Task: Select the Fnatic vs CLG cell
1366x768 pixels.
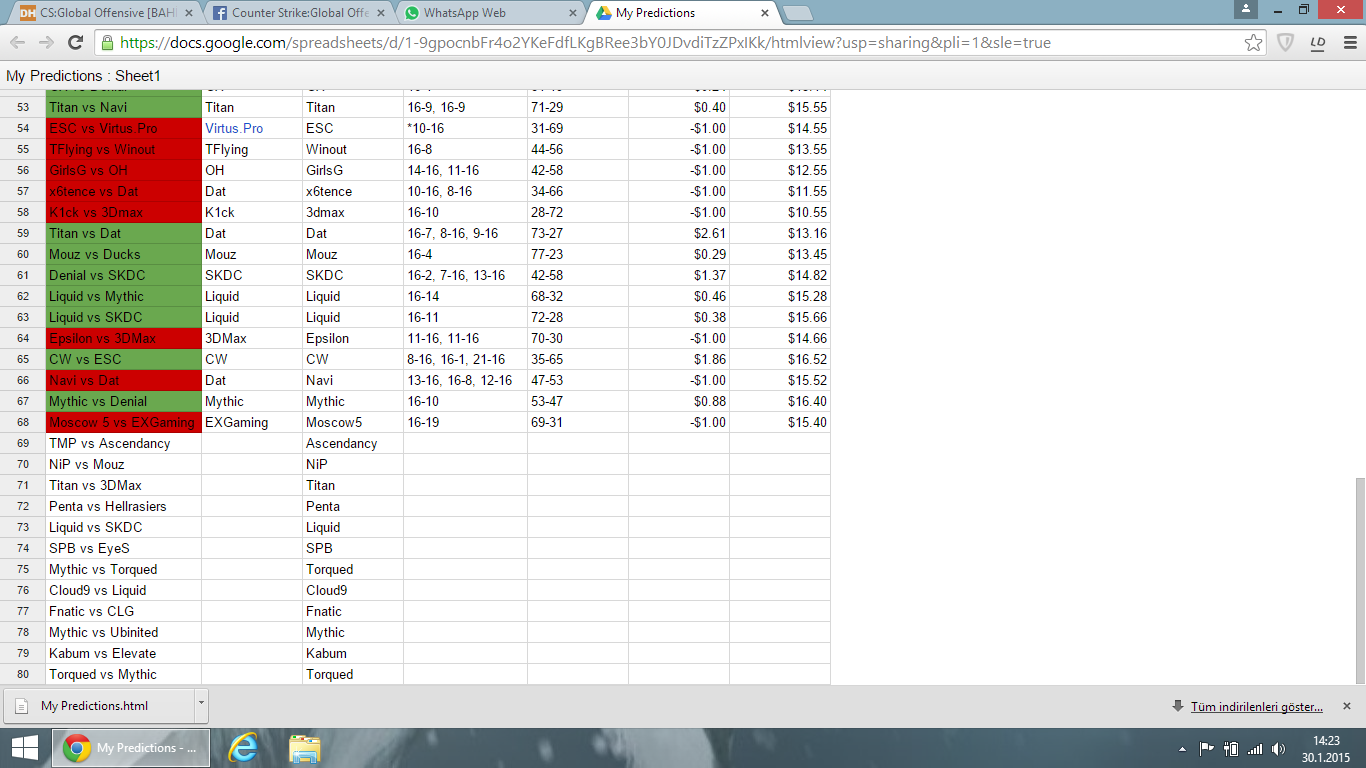Action: pyautogui.click(x=124, y=611)
